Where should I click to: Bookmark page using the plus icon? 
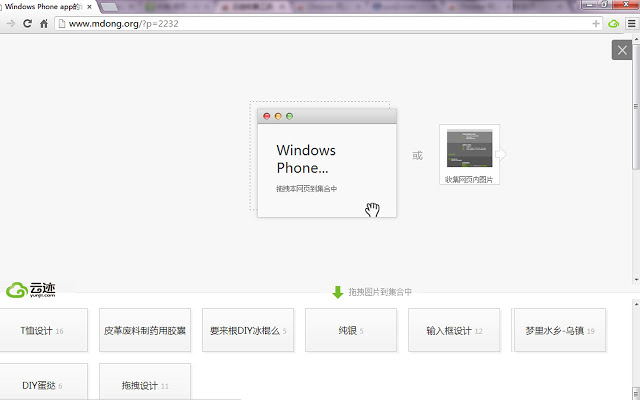596,24
